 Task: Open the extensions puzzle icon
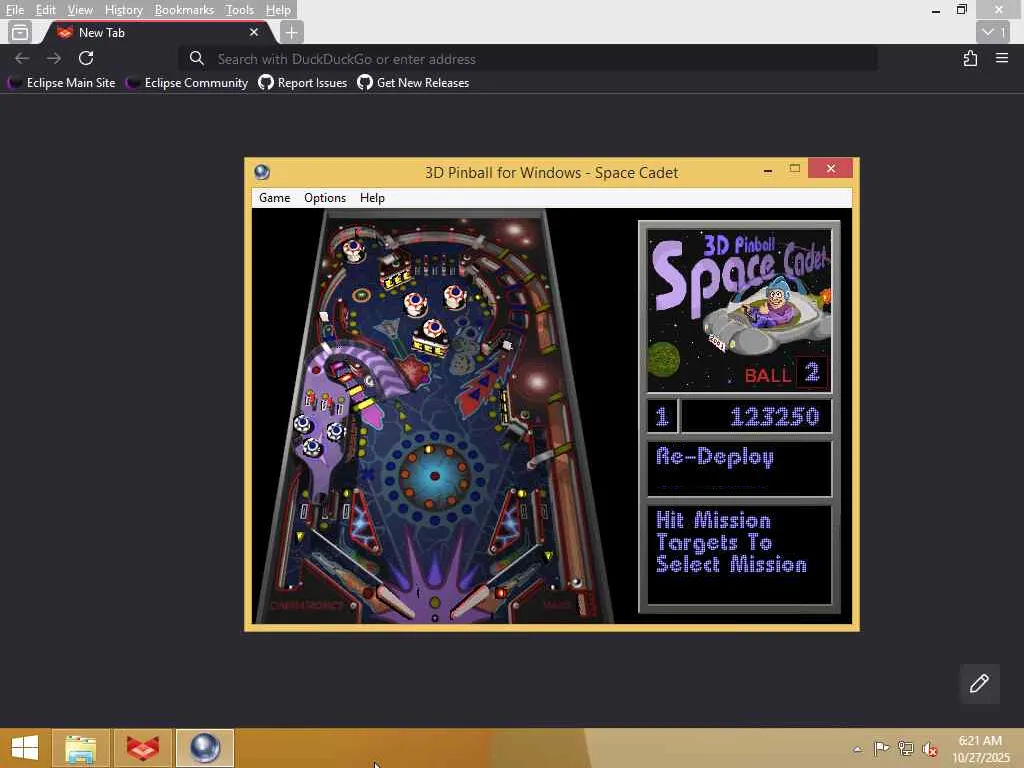click(x=970, y=59)
